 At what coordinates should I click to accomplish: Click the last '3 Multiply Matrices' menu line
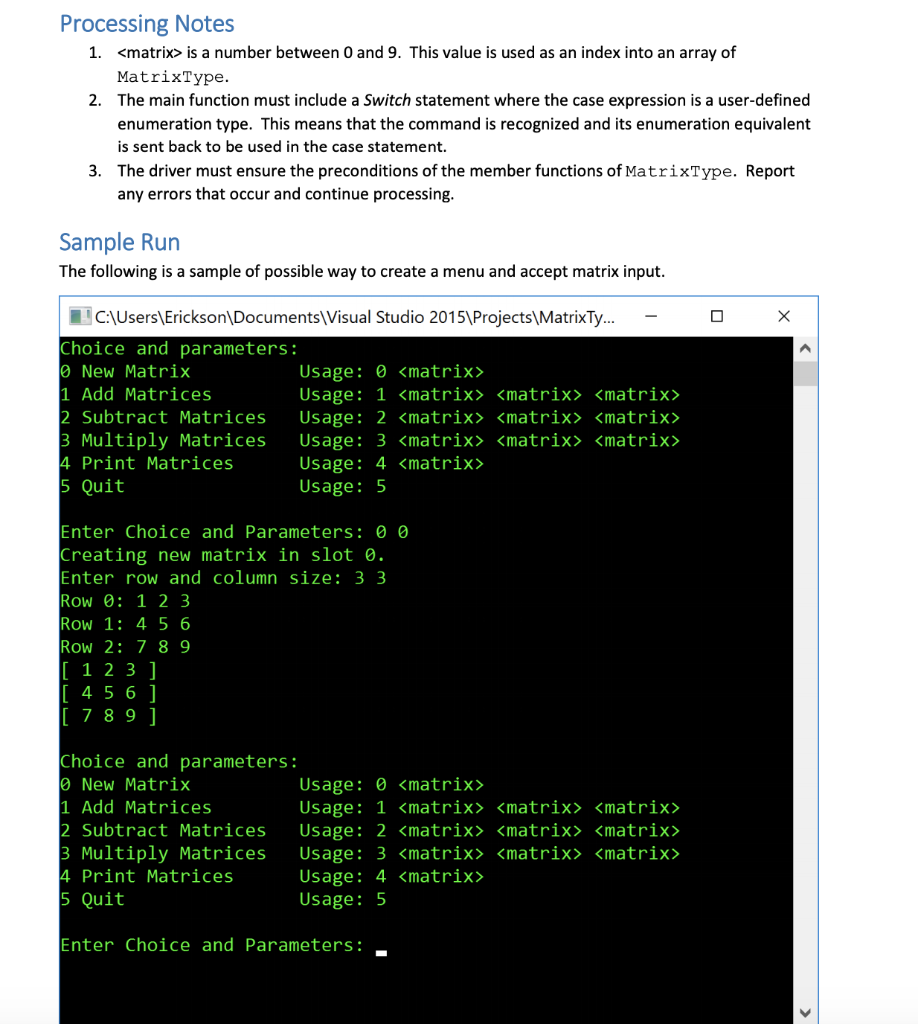(x=370, y=854)
